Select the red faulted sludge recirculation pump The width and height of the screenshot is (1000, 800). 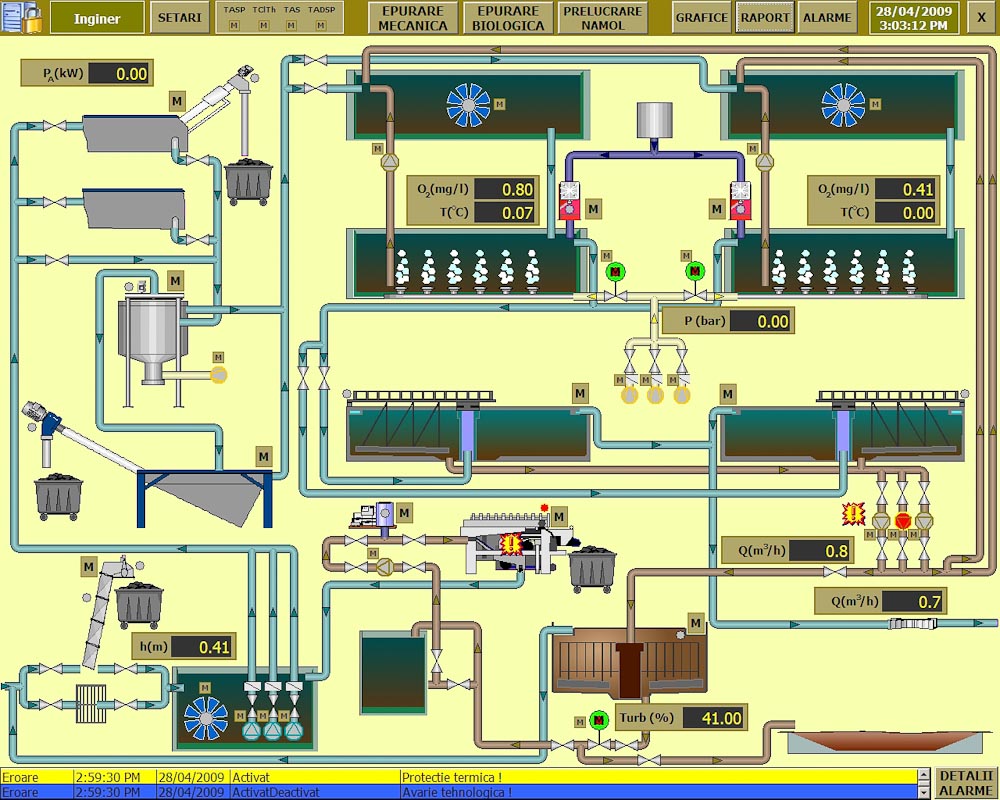click(x=903, y=520)
